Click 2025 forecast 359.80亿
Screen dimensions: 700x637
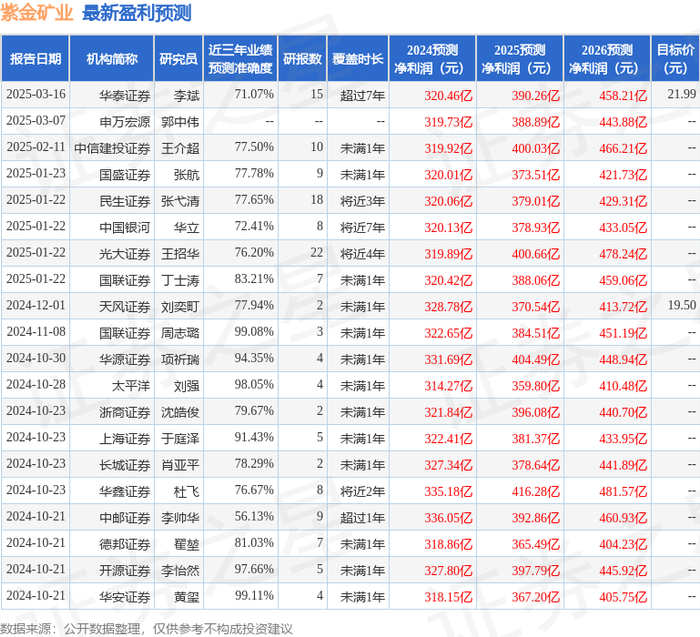[x=536, y=386]
